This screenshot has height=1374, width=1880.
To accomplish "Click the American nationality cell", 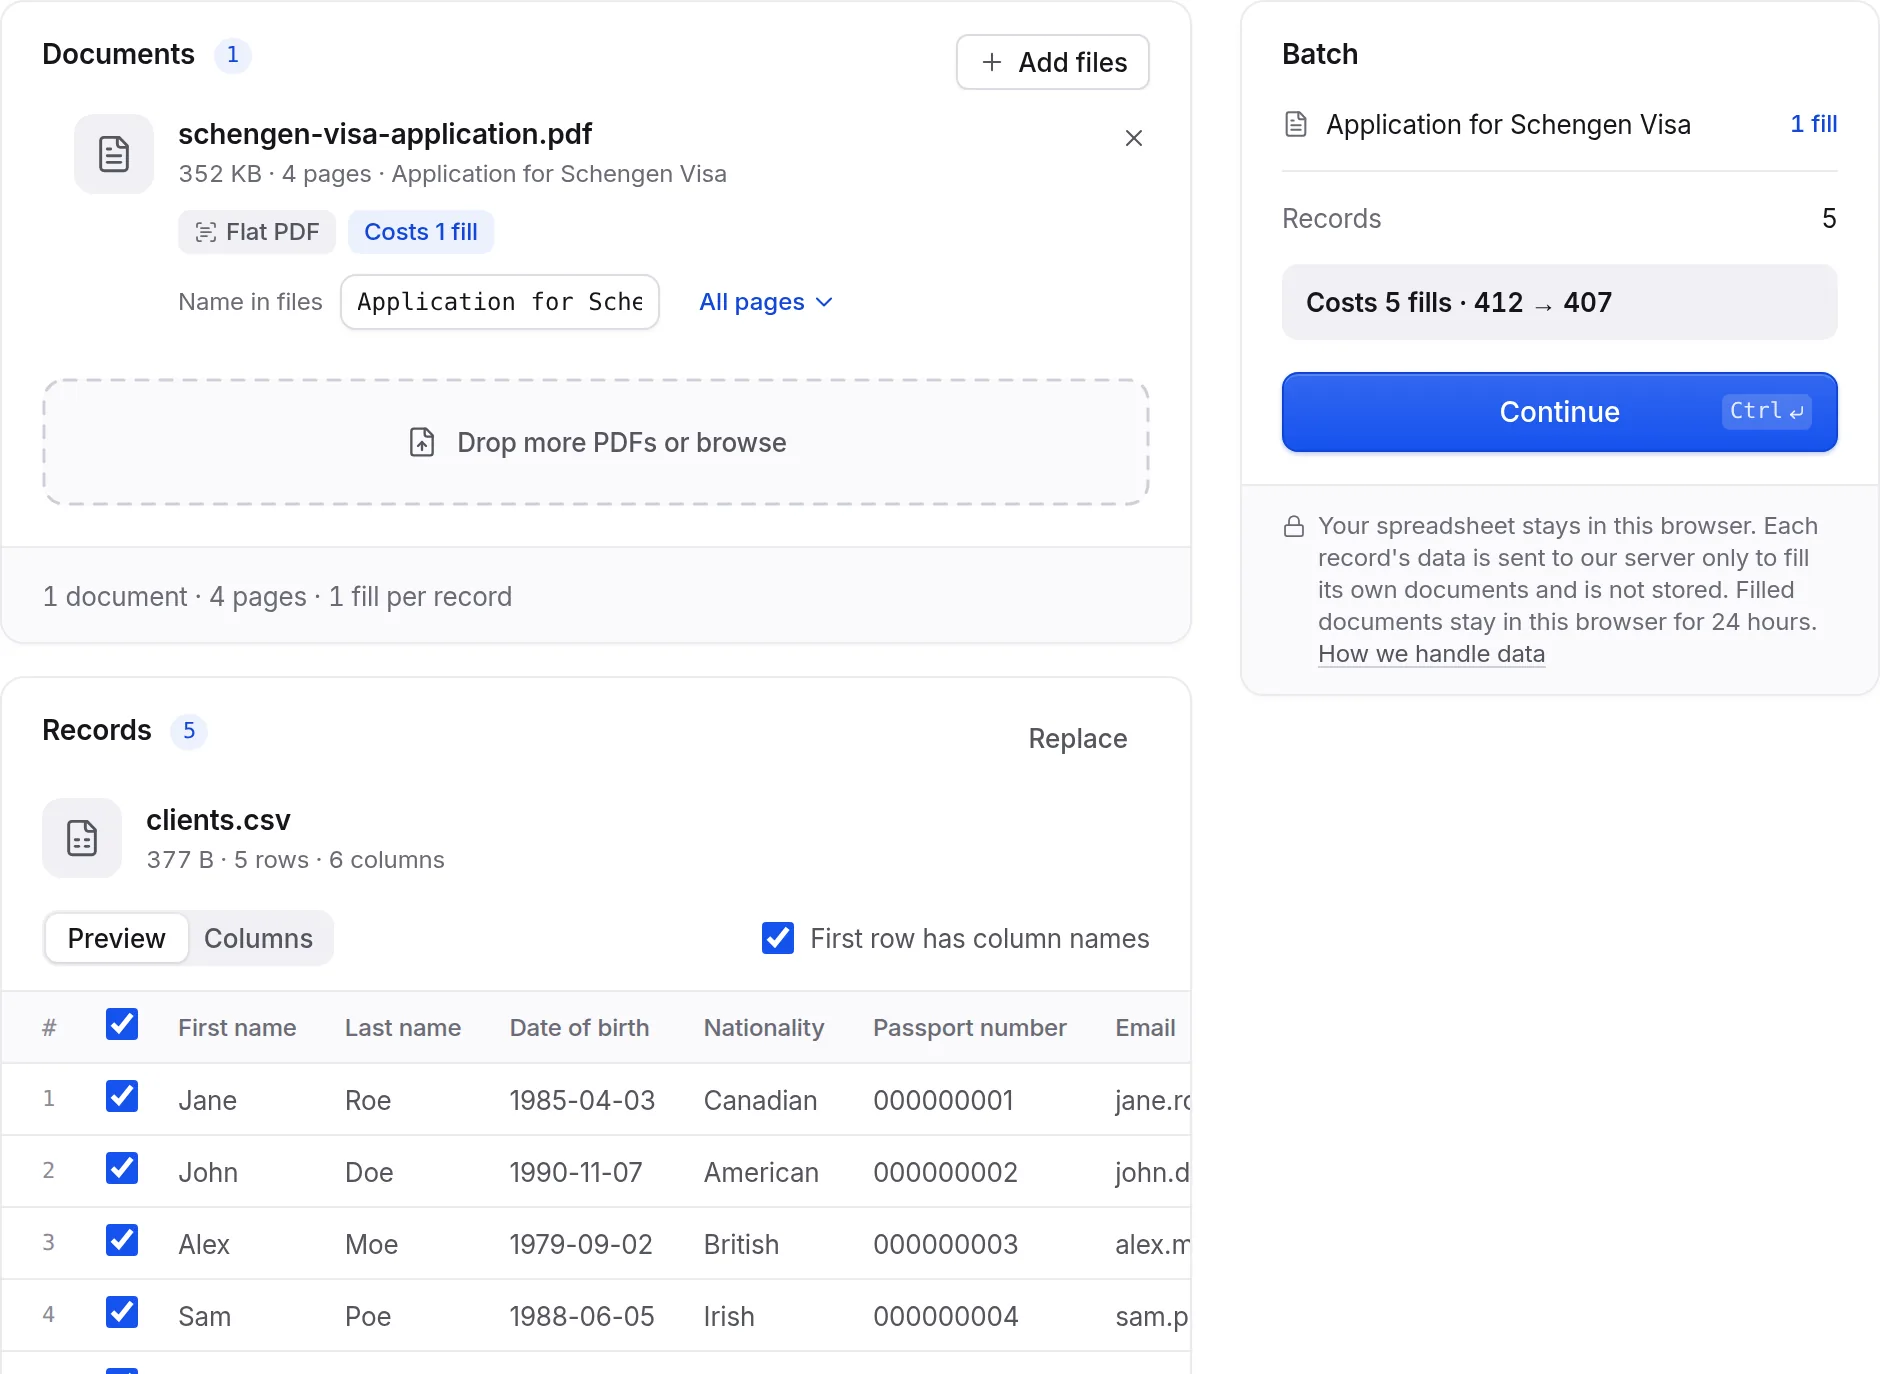I will pos(762,1172).
